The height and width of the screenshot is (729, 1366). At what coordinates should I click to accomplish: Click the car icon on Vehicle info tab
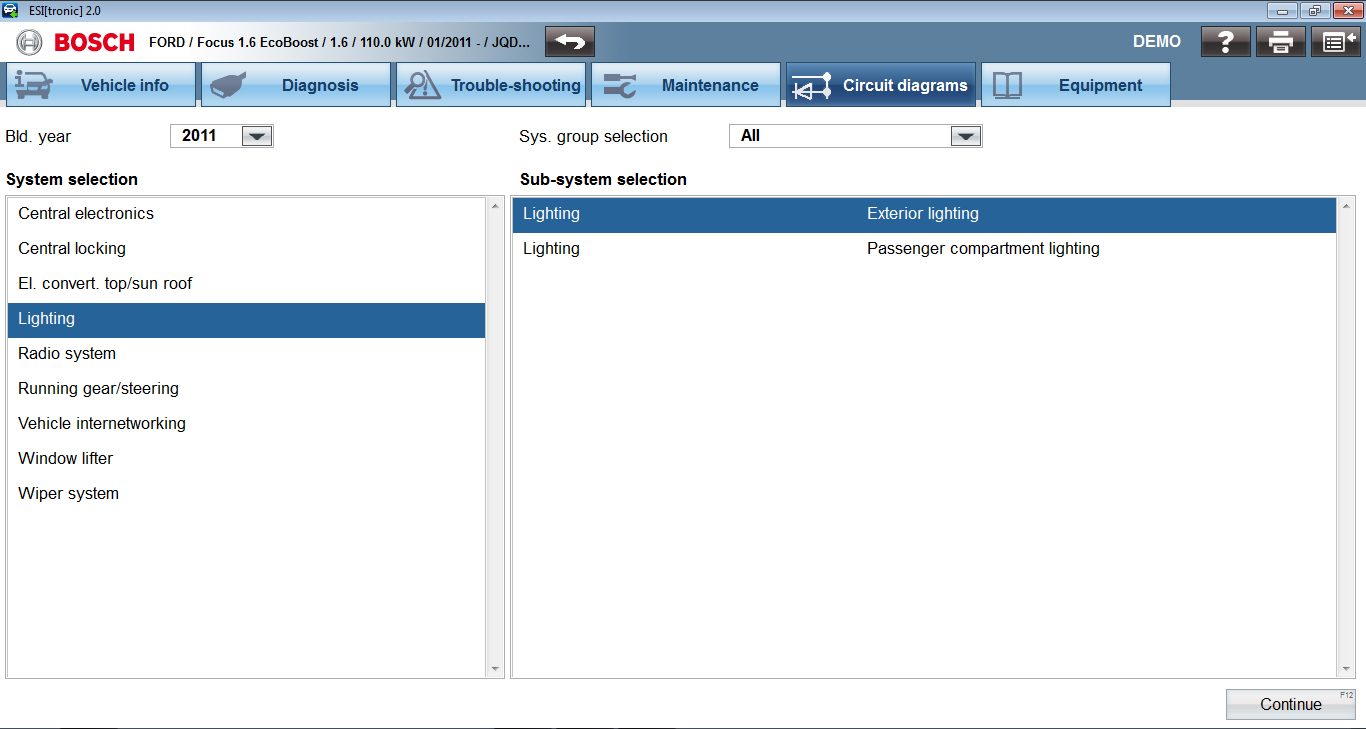pos(34,85)
